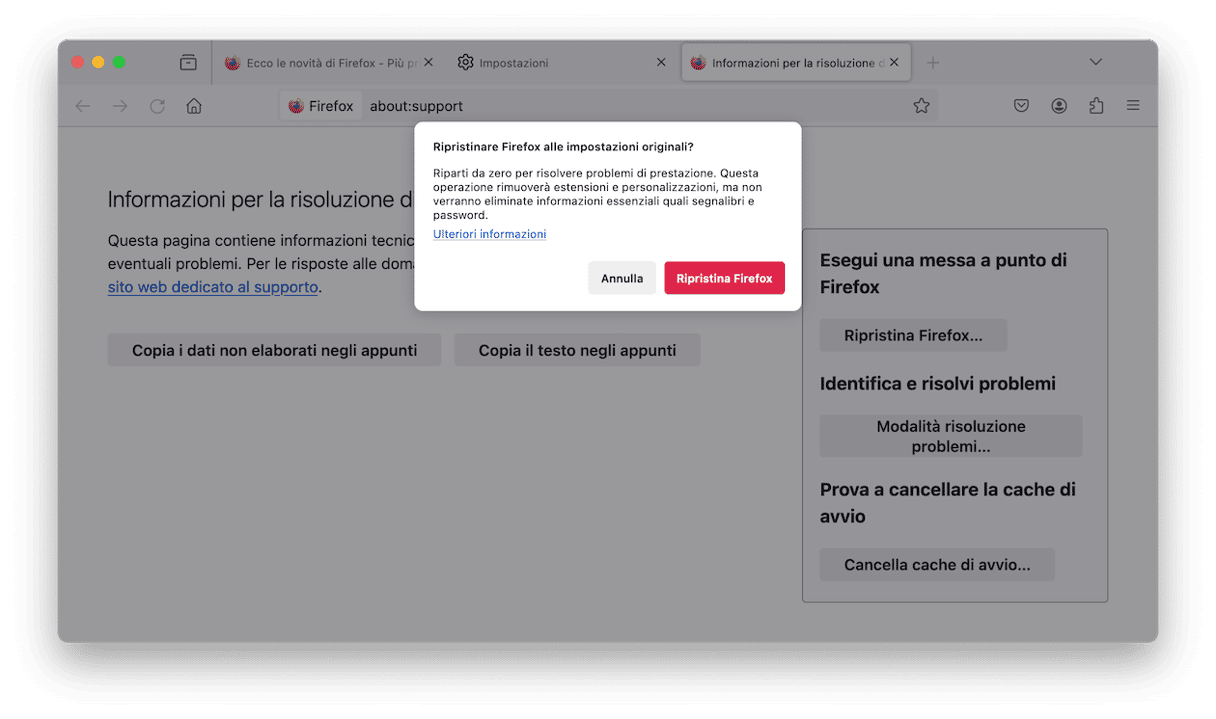Expand the list all tabs chevron
The image size is (1216, 719).
(x=1096, y=62)
